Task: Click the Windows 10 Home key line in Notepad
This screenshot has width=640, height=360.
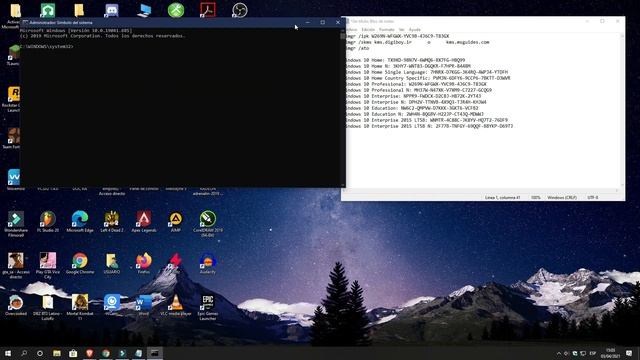Action: 405,60
